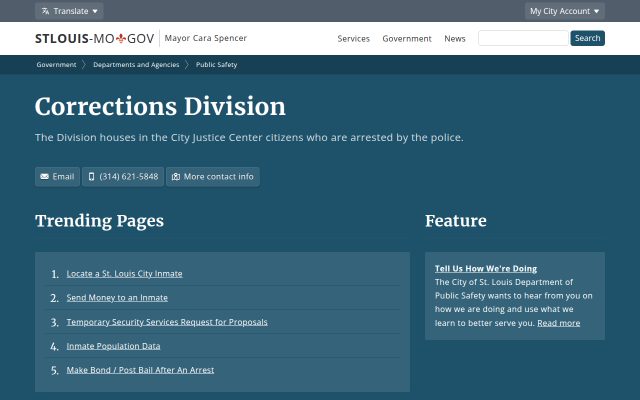
Task: Open Temporary Security Services Request for Proposals
Action: pyautogui.click(x=167, y=322)
